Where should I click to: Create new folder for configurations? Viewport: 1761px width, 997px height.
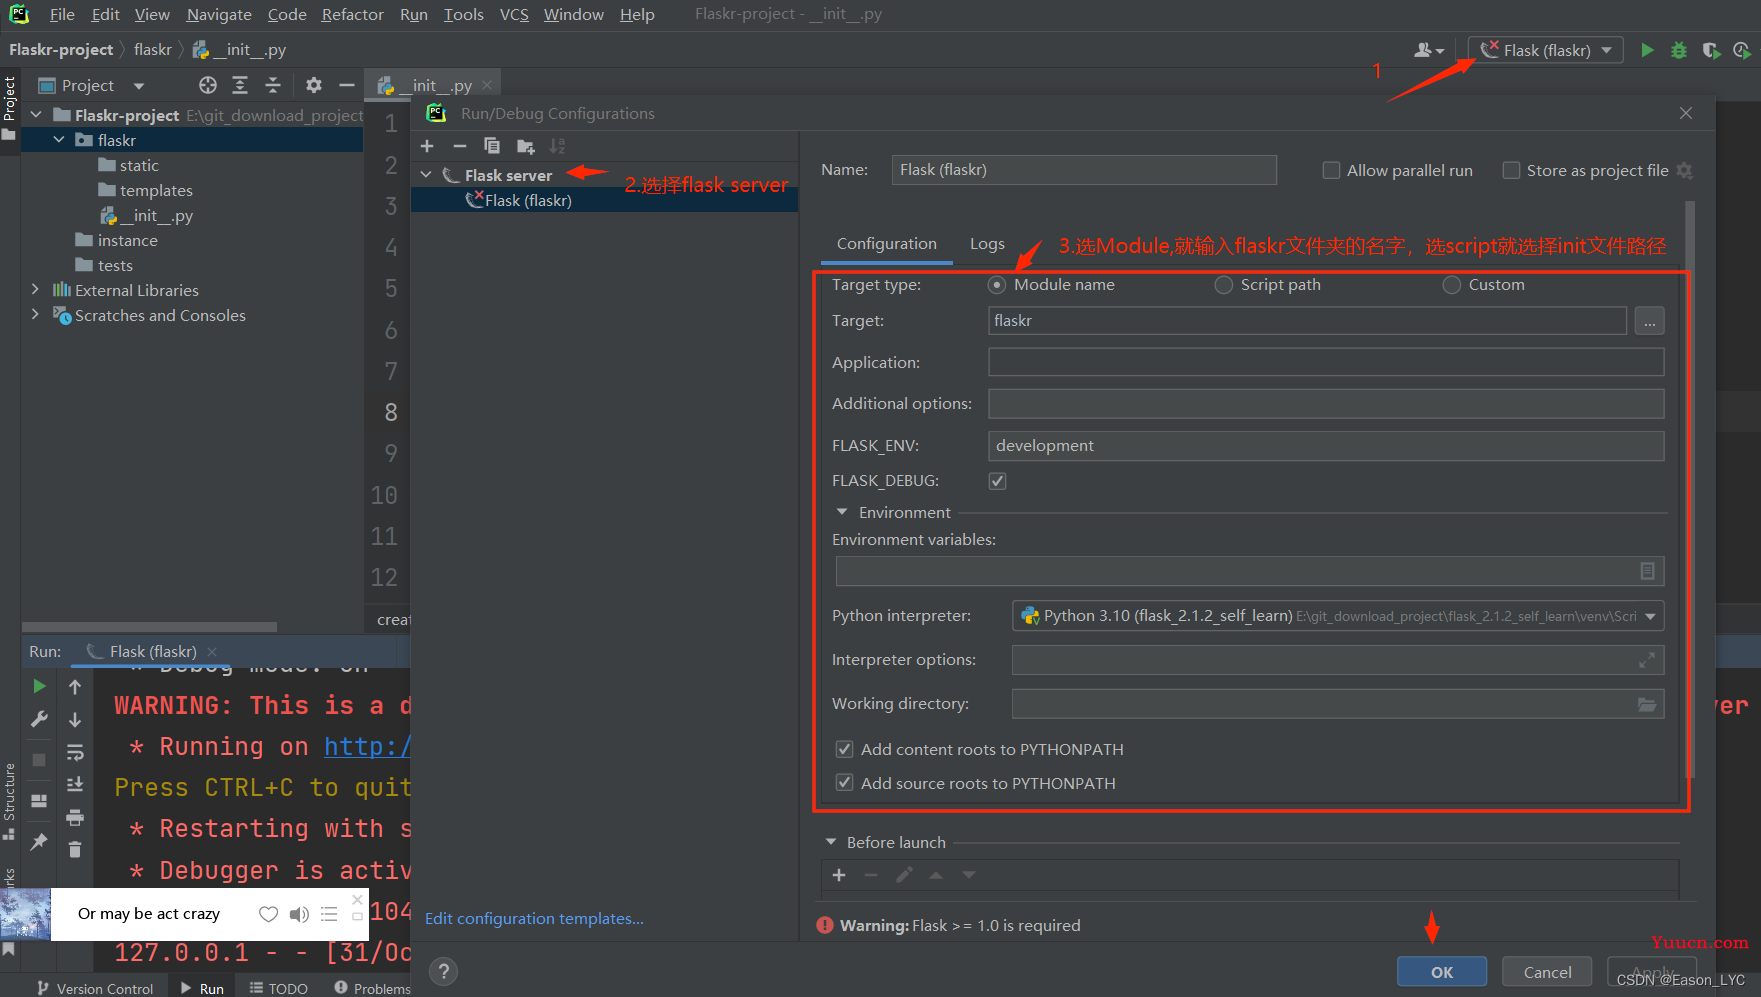click(525, 146)
